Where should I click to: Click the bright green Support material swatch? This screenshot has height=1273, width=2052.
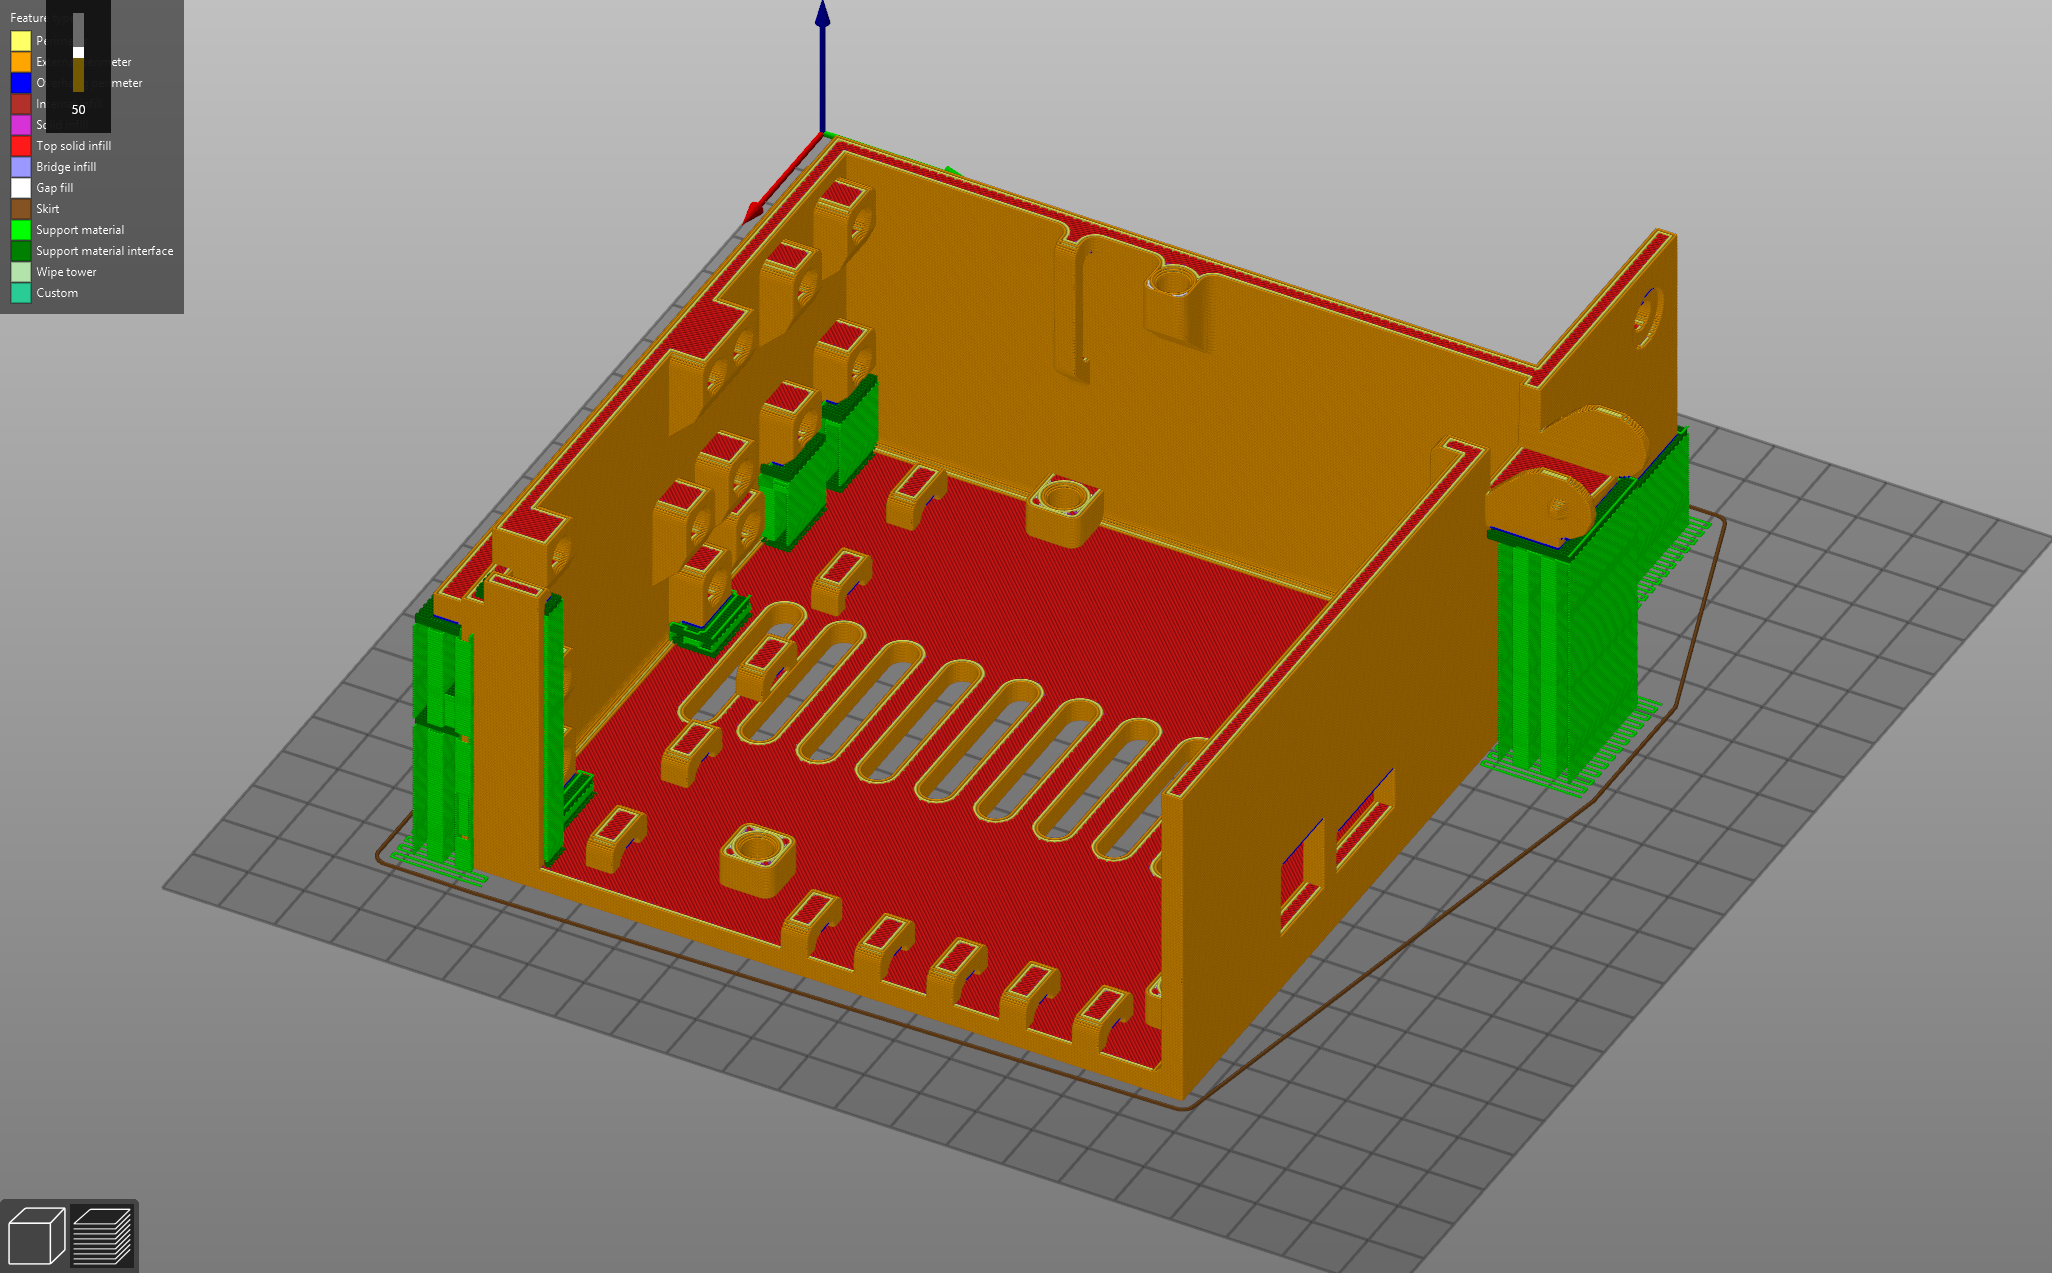coord(21,230)
